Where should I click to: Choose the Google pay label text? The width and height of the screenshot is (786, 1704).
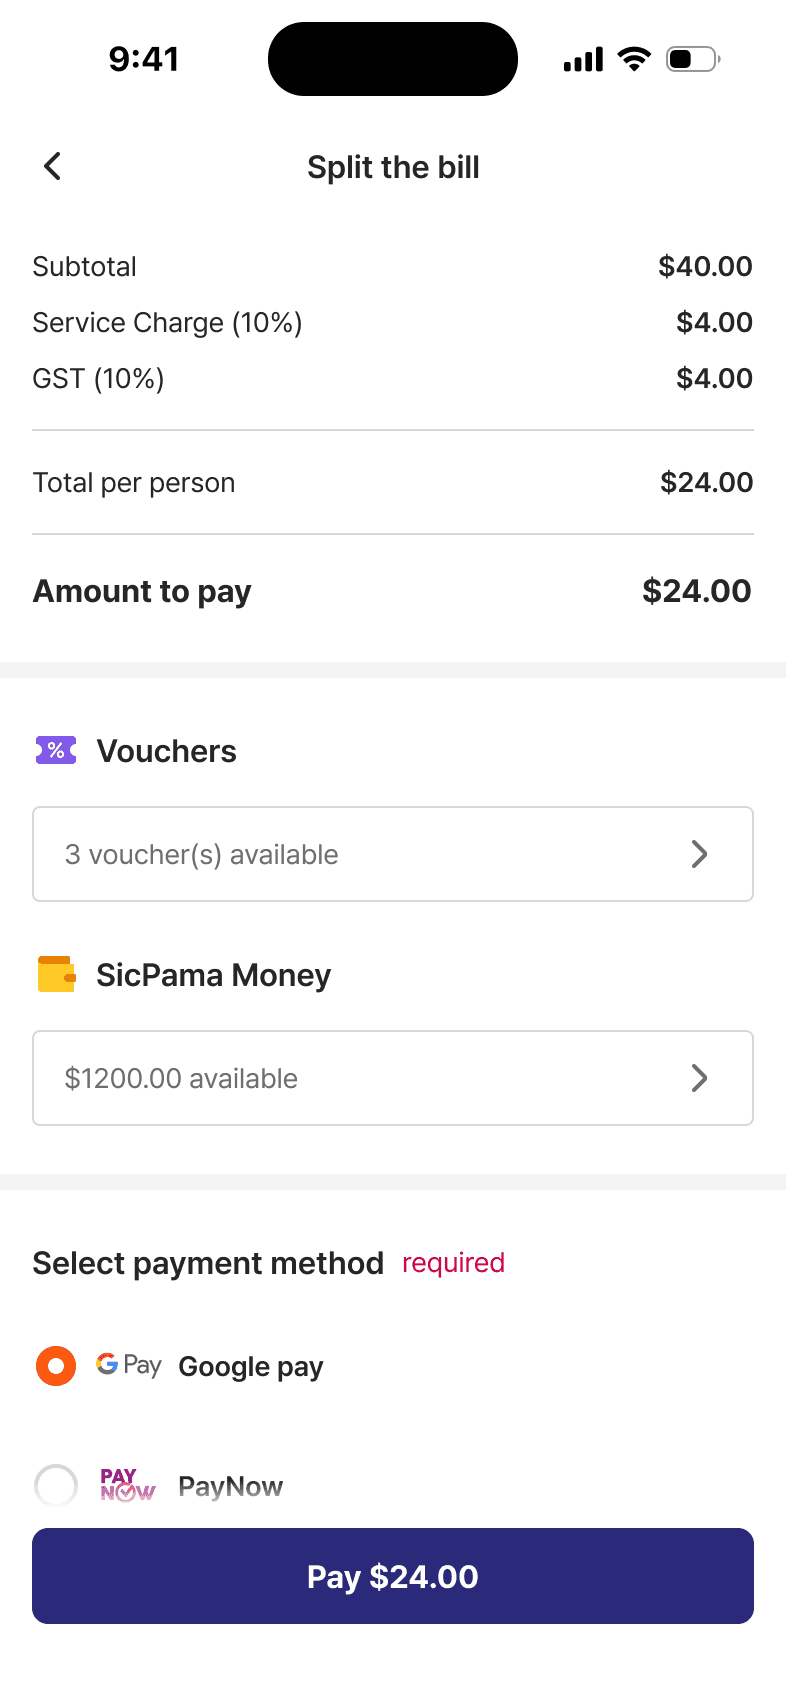[x=251, y=1367]
